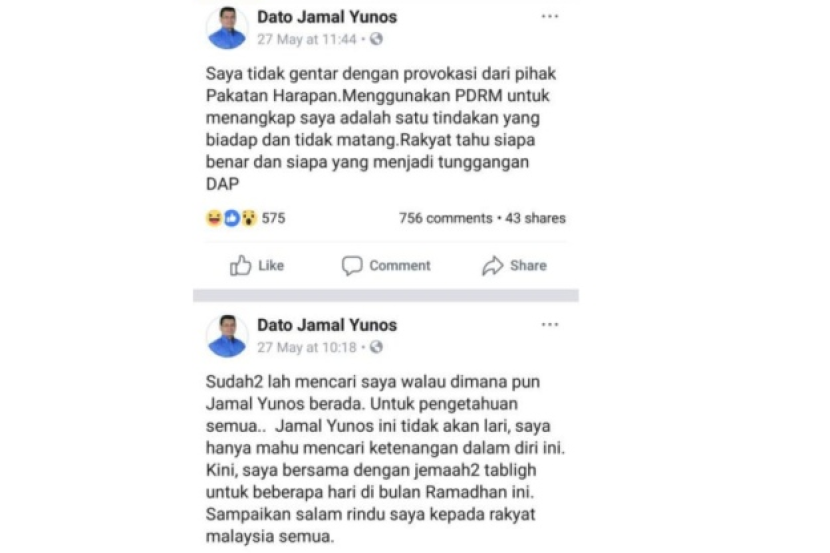View the 43 shares list

tap(535, 218)
